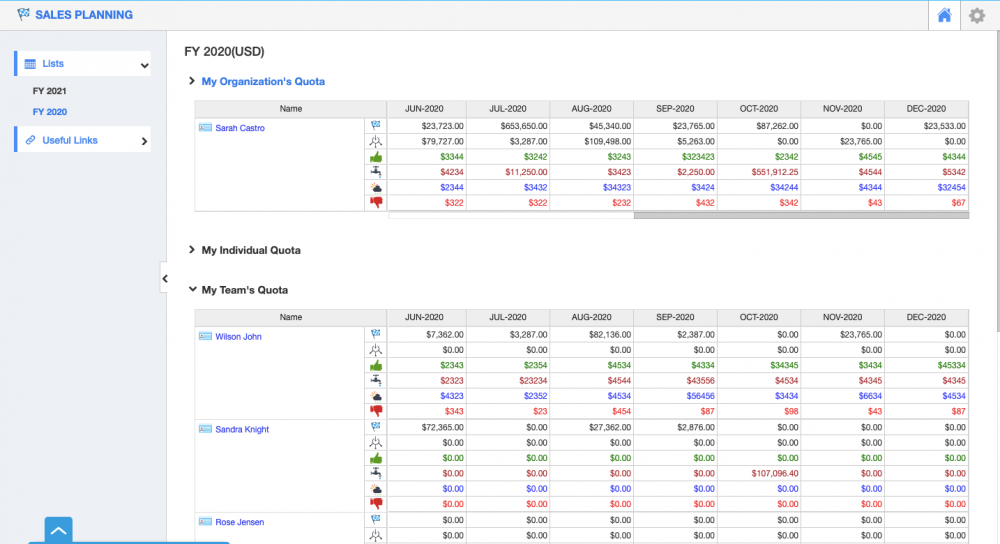This screenshot has width=1000, height=544.
Task: Click Sarah Castro's red thumbs-down icon
Action: (376, 202)
